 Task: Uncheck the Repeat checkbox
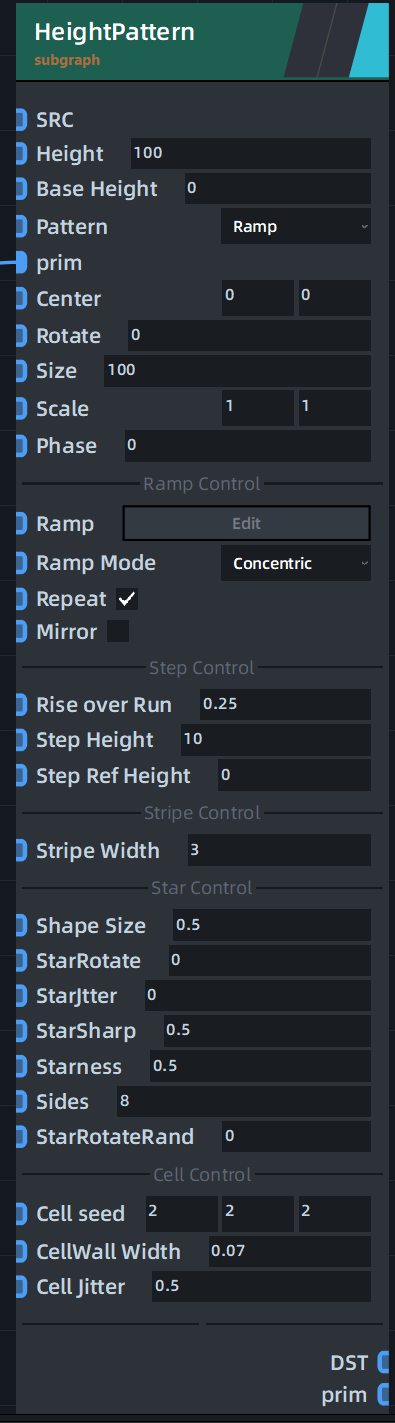(x=127, y=600)
